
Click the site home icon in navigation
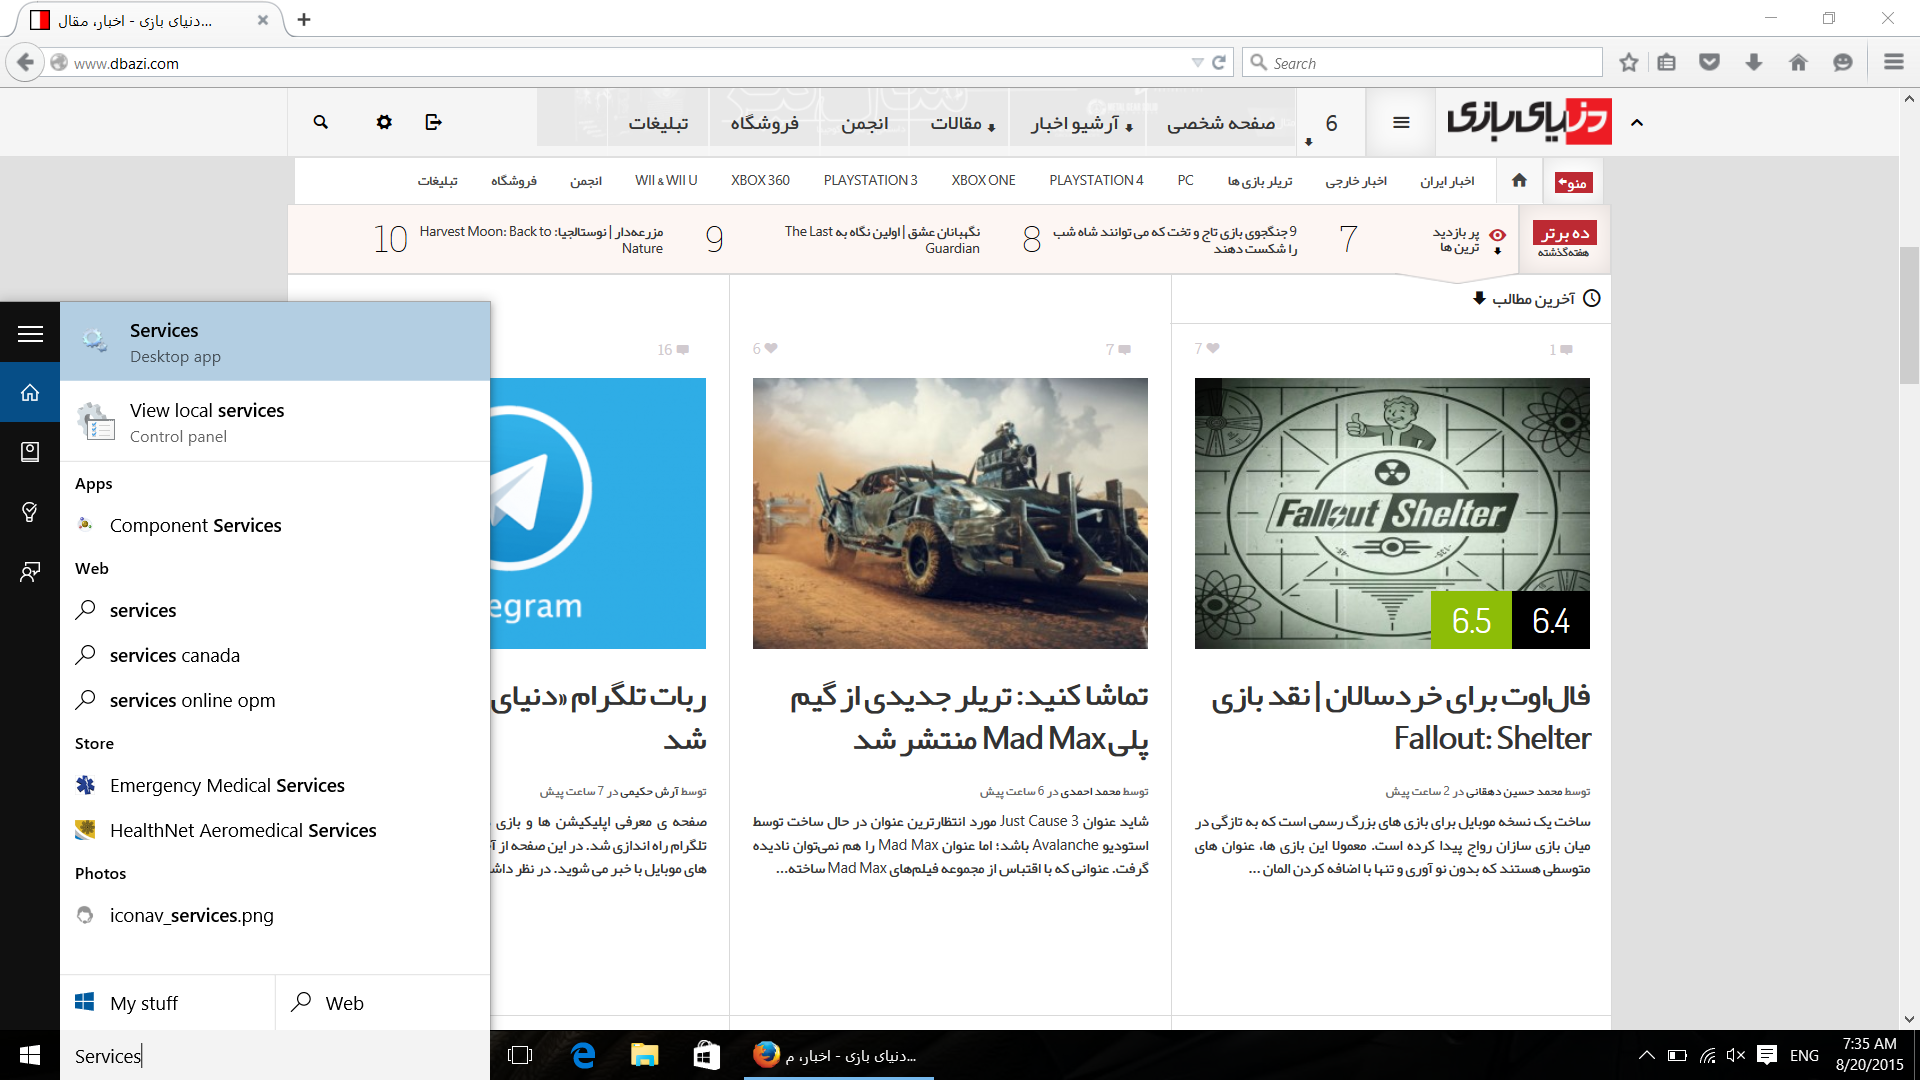click(x=1519, y=180)
